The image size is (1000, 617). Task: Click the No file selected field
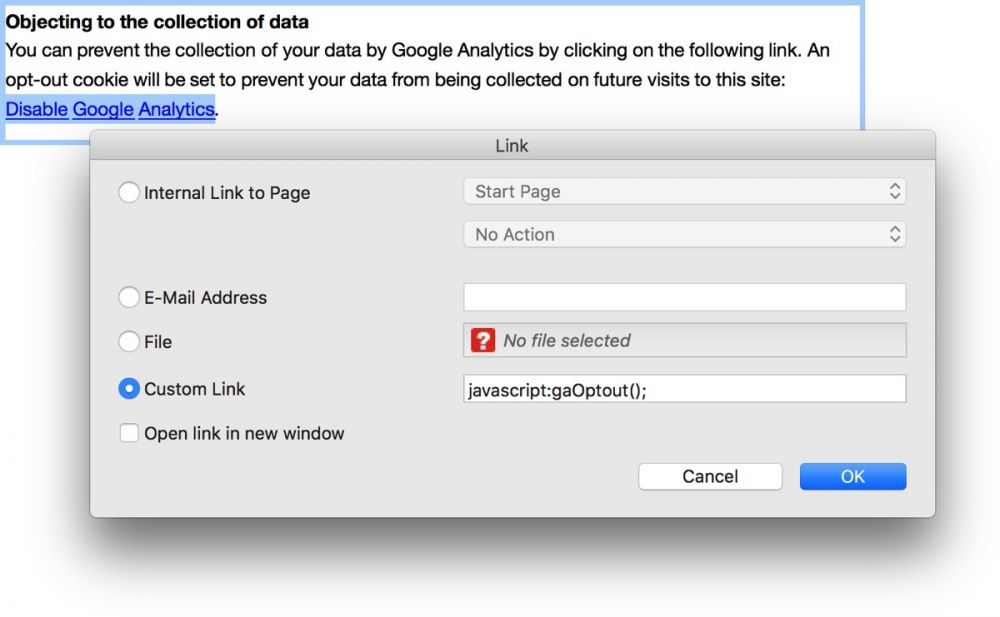click(x=684, y=340)
